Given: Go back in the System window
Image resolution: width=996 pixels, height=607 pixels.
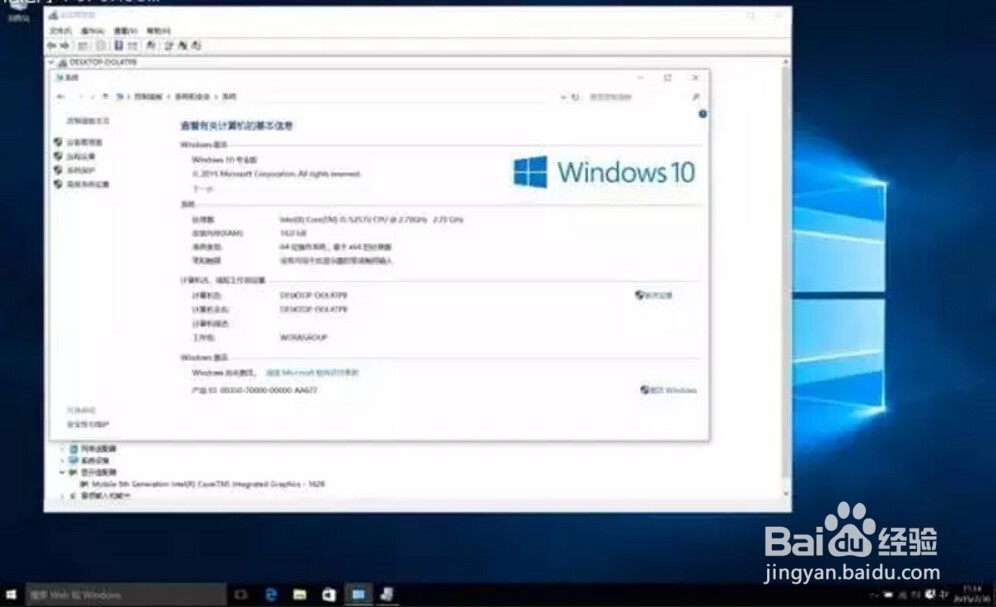Looking at the screenshot, I should point(61,97).
